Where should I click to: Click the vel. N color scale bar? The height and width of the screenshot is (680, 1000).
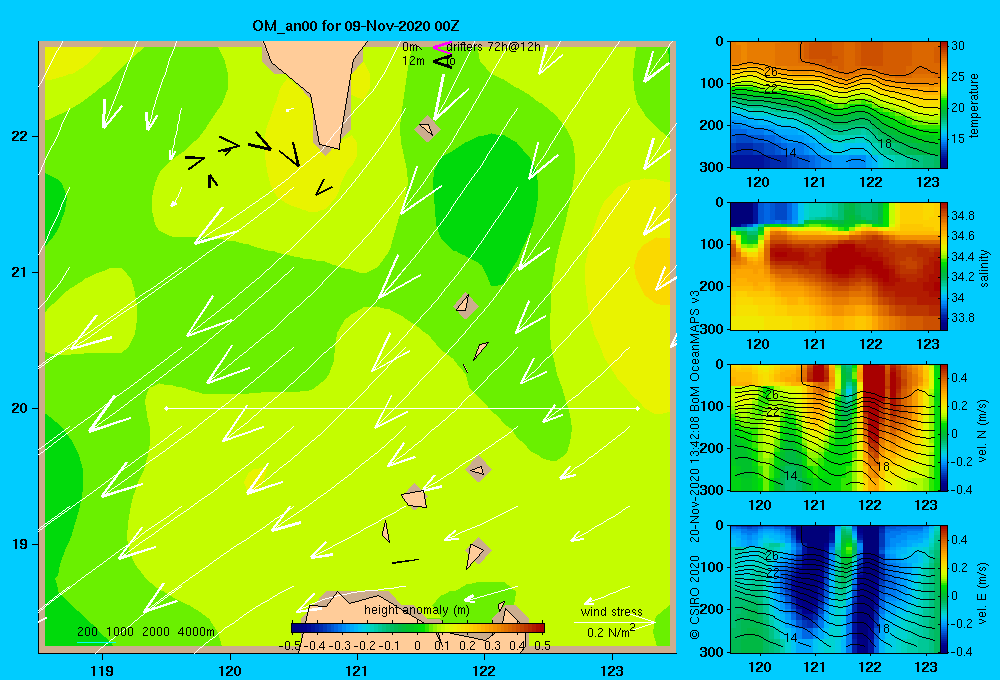(x=943, y=427)
